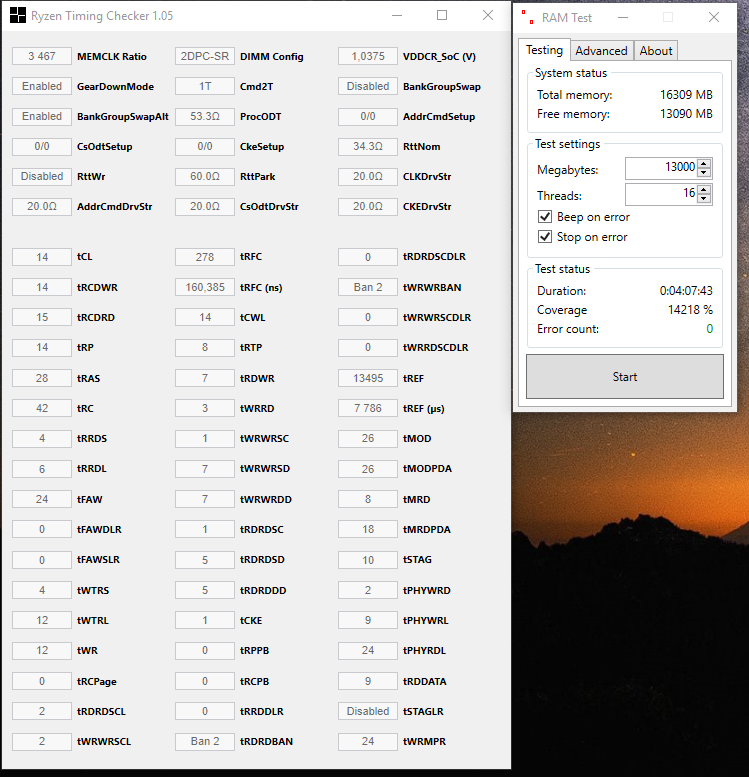Click the tWRWRBAN value Ban 2
The width and height of the screenshot is (749, 777).
[368, 287]
